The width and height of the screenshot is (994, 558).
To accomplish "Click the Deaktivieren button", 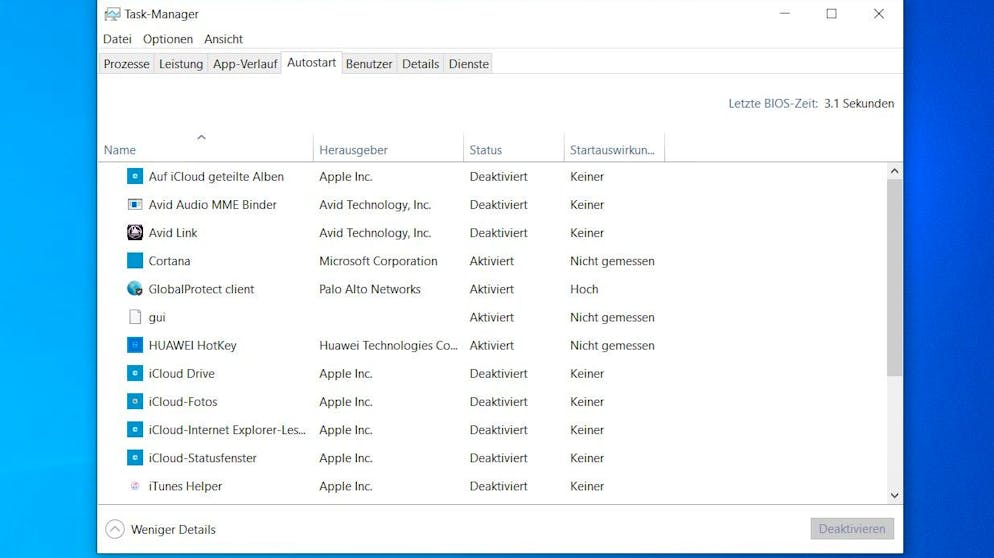I will click(x=852, y=529).
